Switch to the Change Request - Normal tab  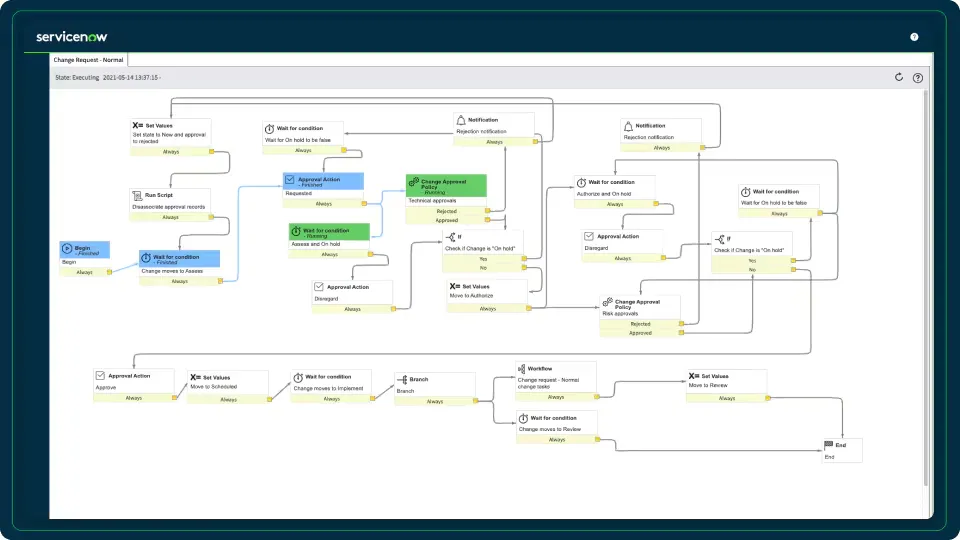88,60
